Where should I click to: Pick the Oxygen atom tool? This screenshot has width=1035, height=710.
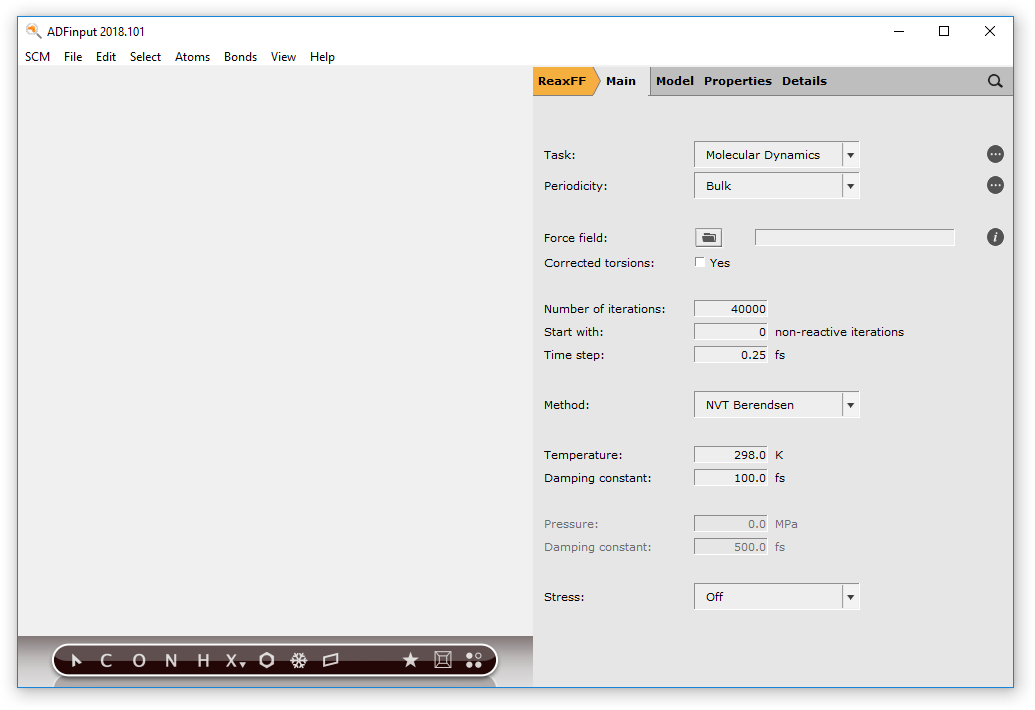[139, 661]
